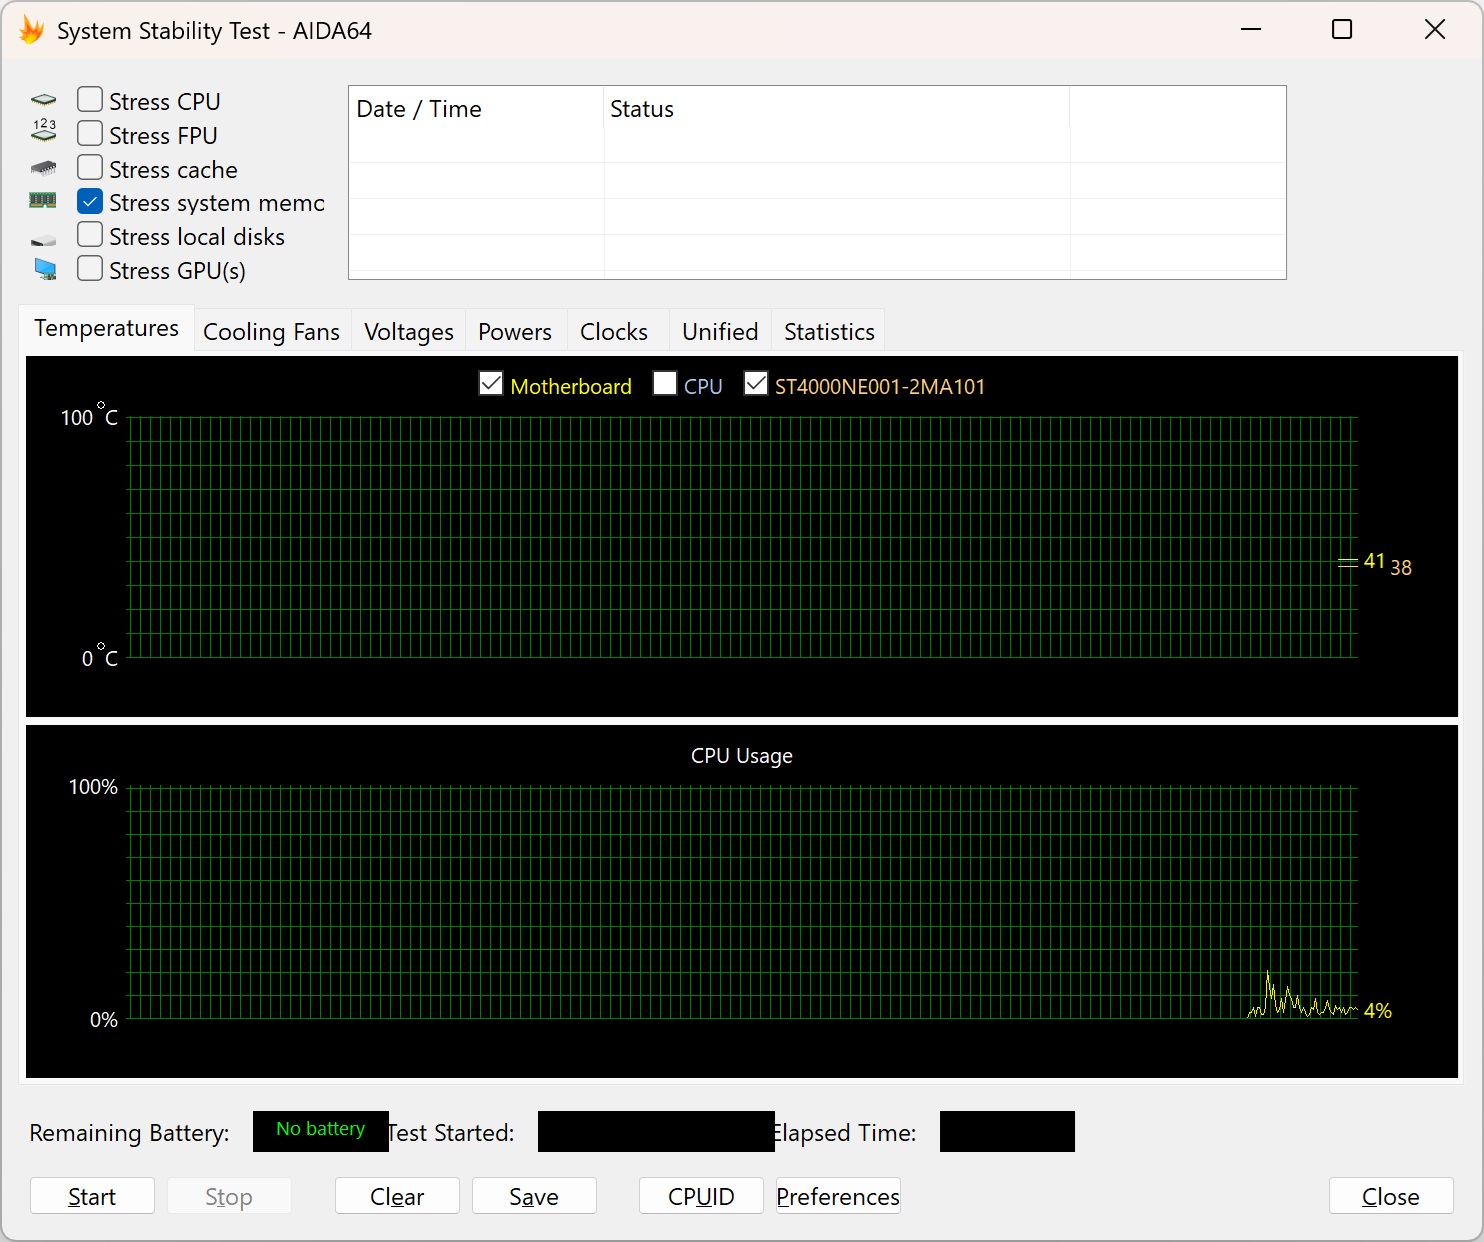The width and height of the screenshot is (1484, 1242).
Task: Minimize the System Stability Test window
Action: point(1250,30)
